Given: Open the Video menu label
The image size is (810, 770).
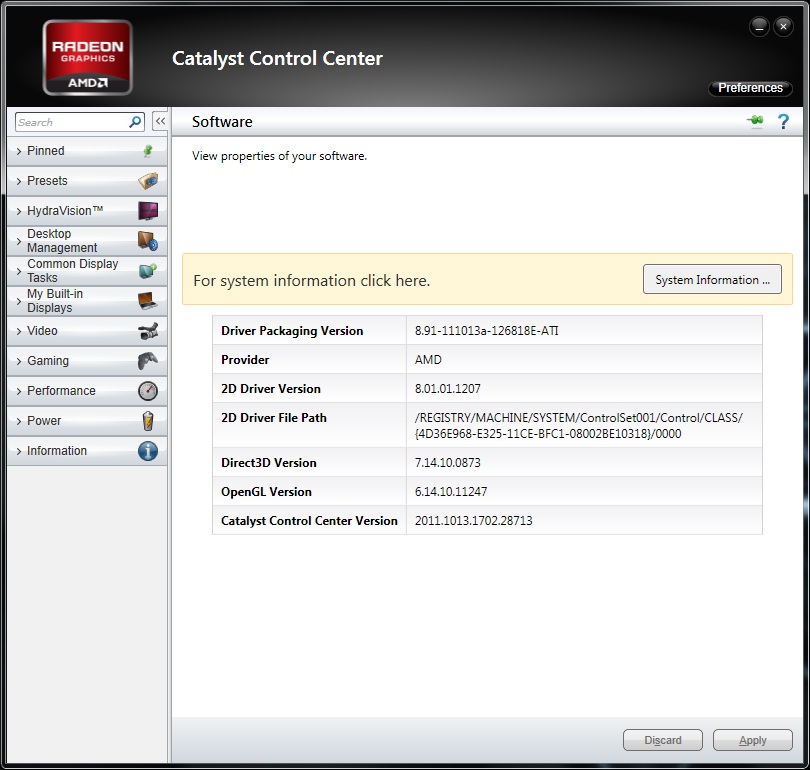Looking at the screenshot, I should [x=42, y=331].
